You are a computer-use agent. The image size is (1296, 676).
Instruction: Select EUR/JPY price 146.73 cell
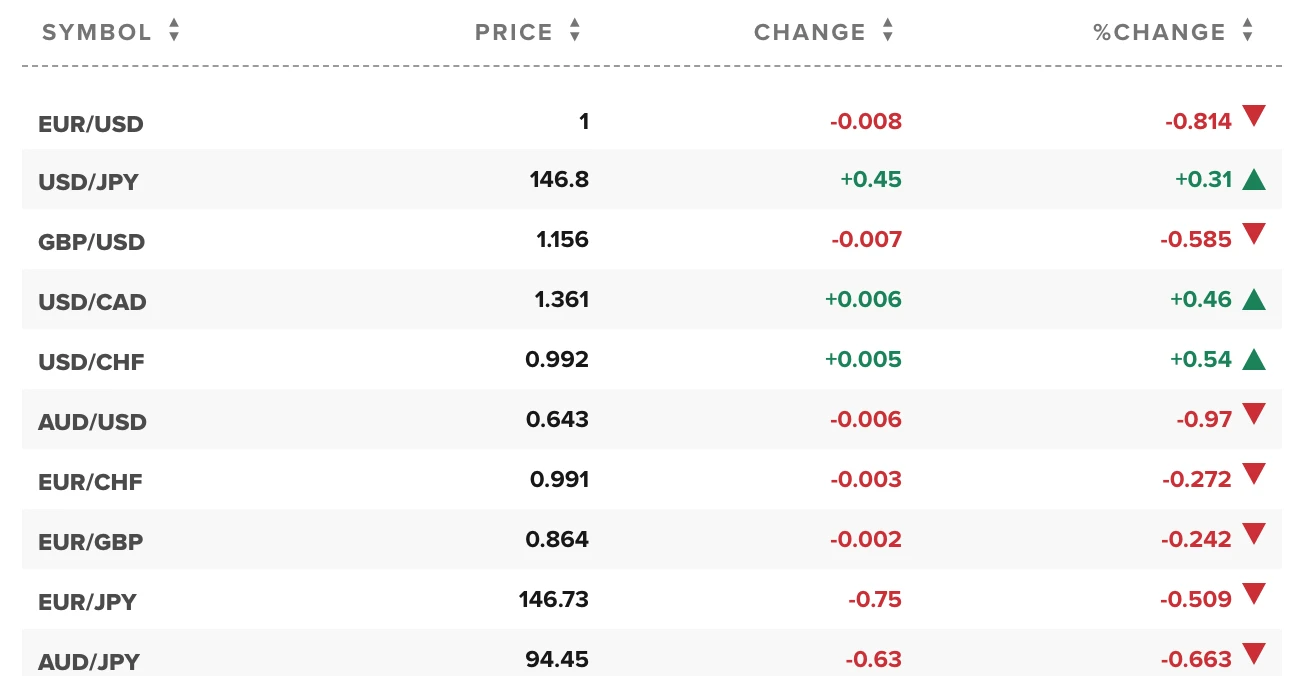click(554, 600)
